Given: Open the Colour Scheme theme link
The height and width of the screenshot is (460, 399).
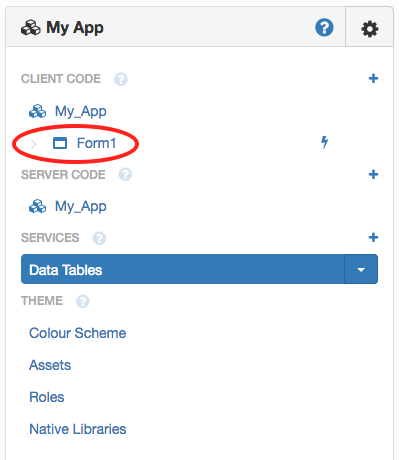Looking at the screenshot, I should pos(78,333).
